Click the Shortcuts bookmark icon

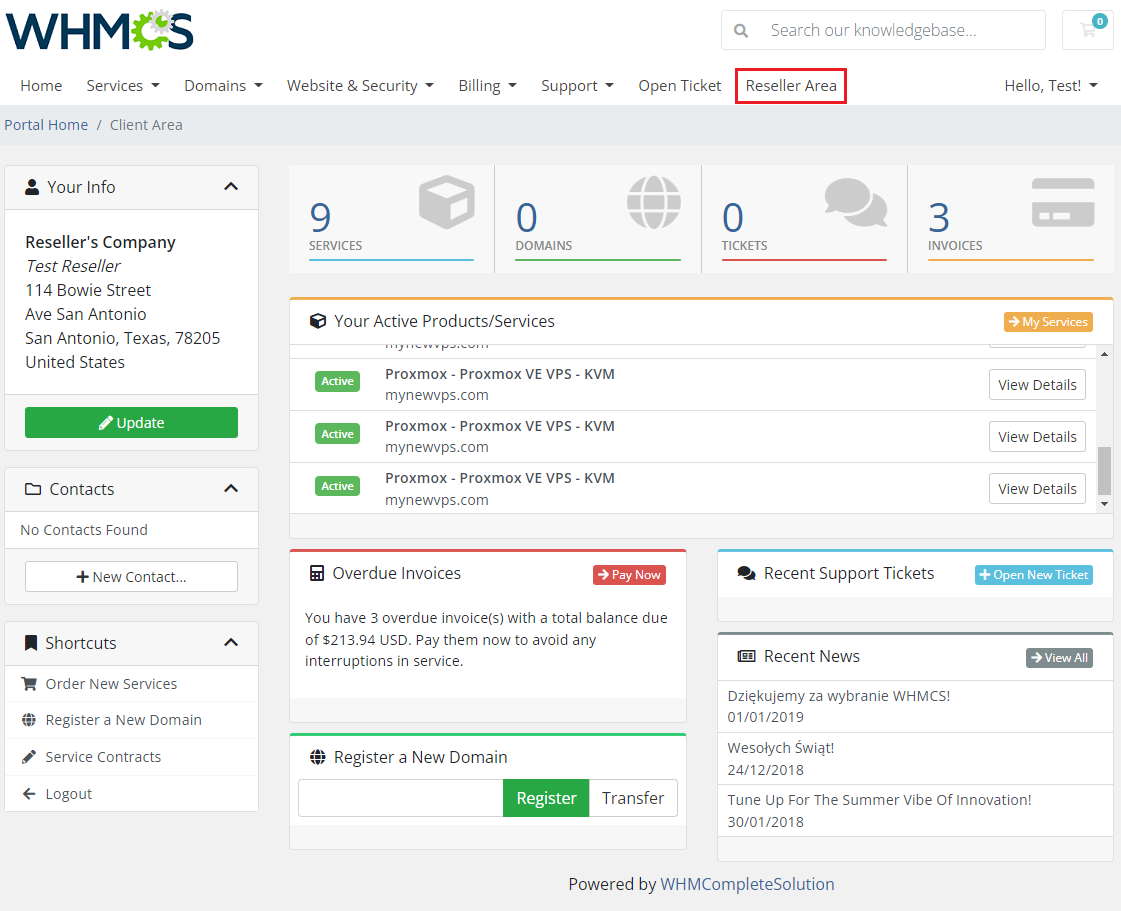click(31, 643)
